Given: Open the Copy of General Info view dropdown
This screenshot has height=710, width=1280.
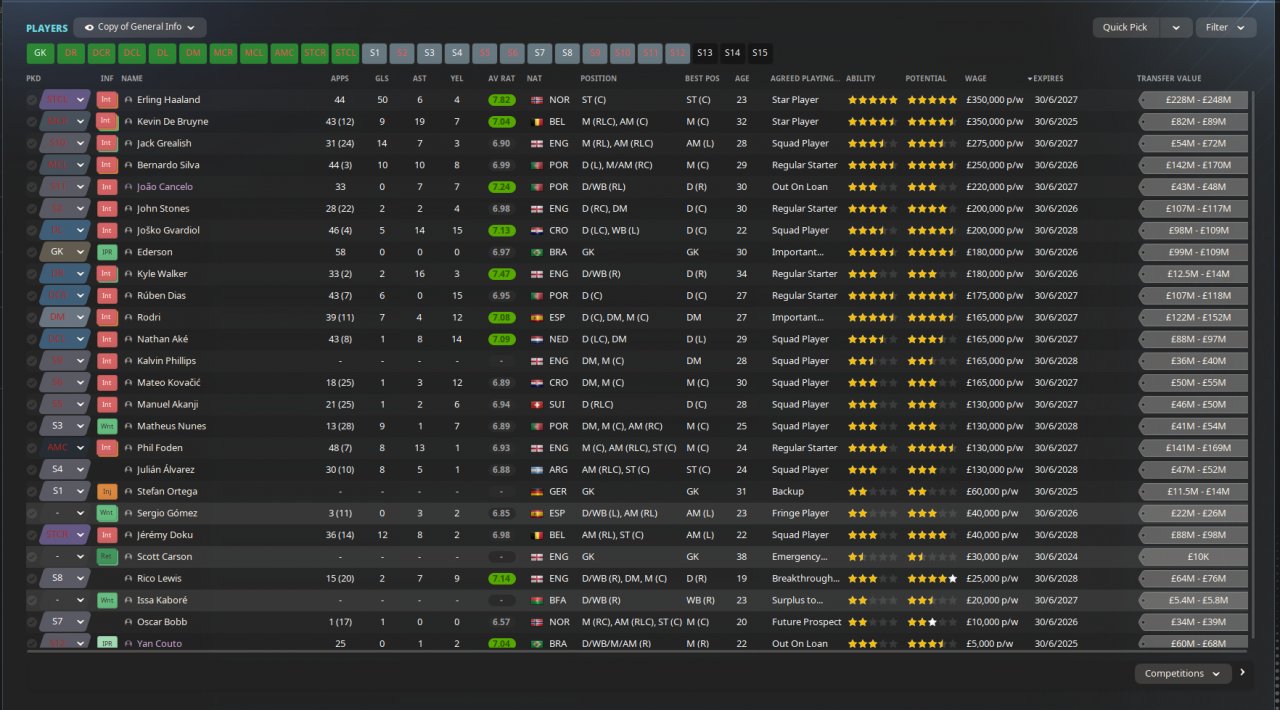Looking at the screenshot, I should (140, 28).
